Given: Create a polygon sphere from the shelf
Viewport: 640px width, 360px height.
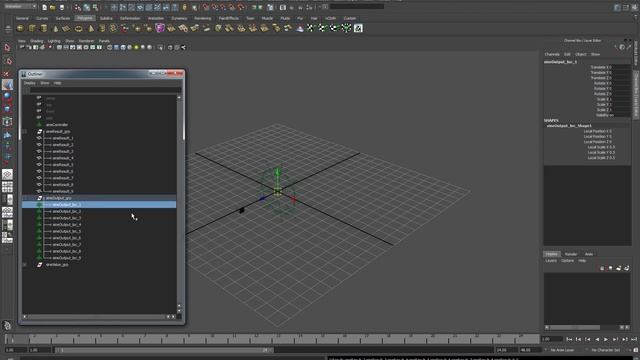Looking at the screenshot, I should [20, 28].
